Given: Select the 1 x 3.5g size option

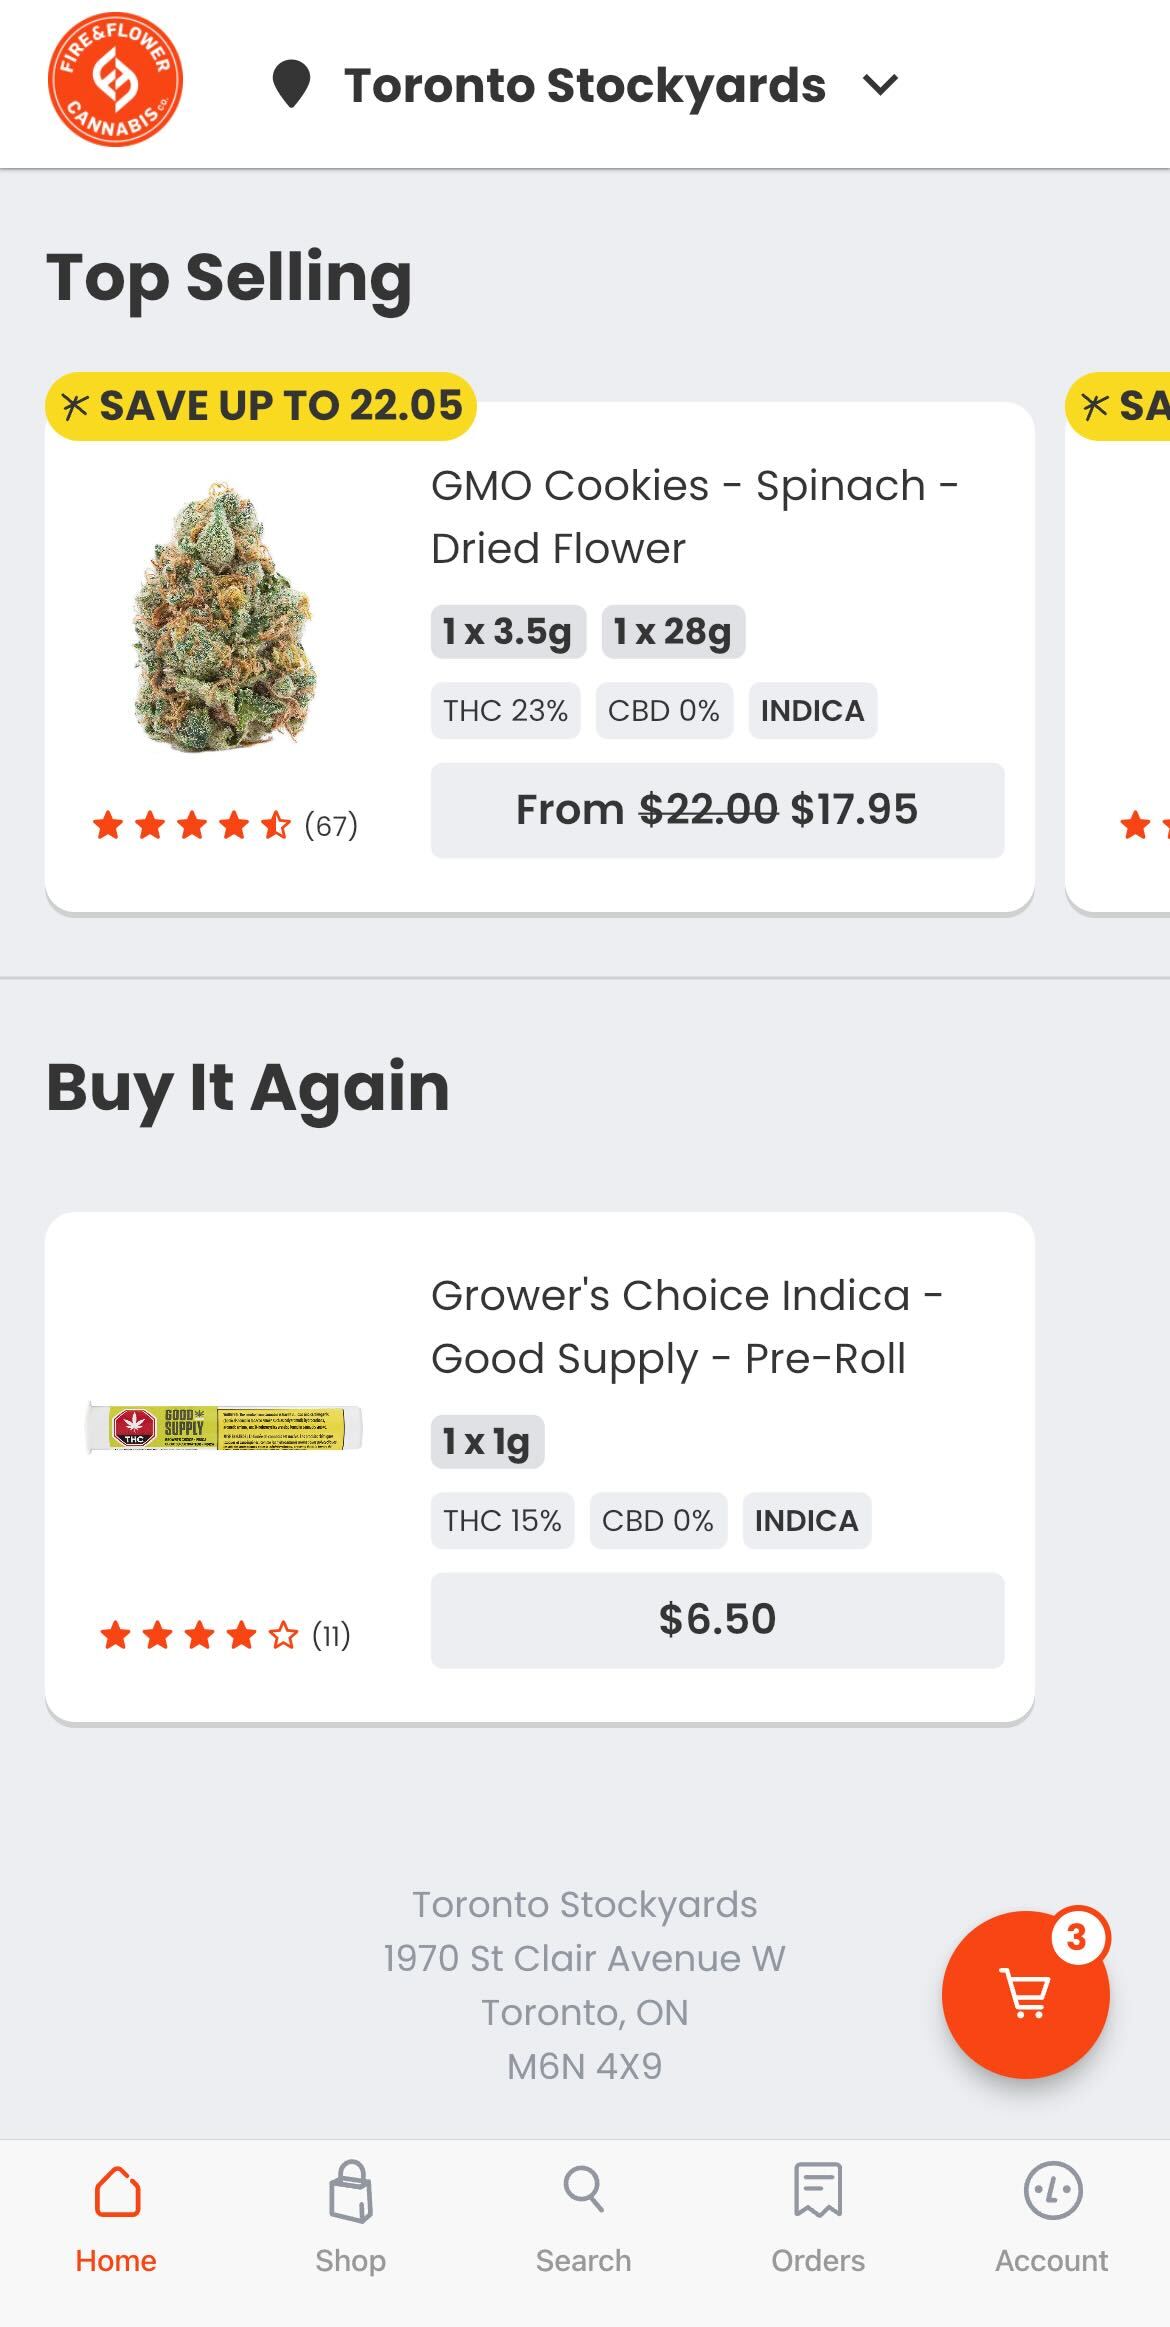Looking at the screenshot, I should [x=508, y=632].
